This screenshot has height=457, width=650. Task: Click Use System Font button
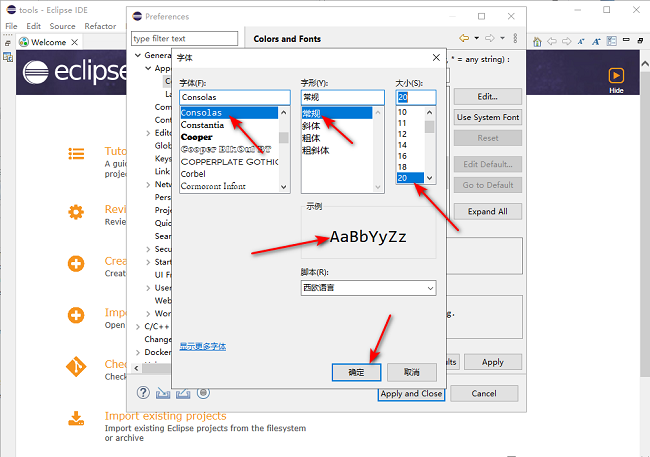(488, 117)
